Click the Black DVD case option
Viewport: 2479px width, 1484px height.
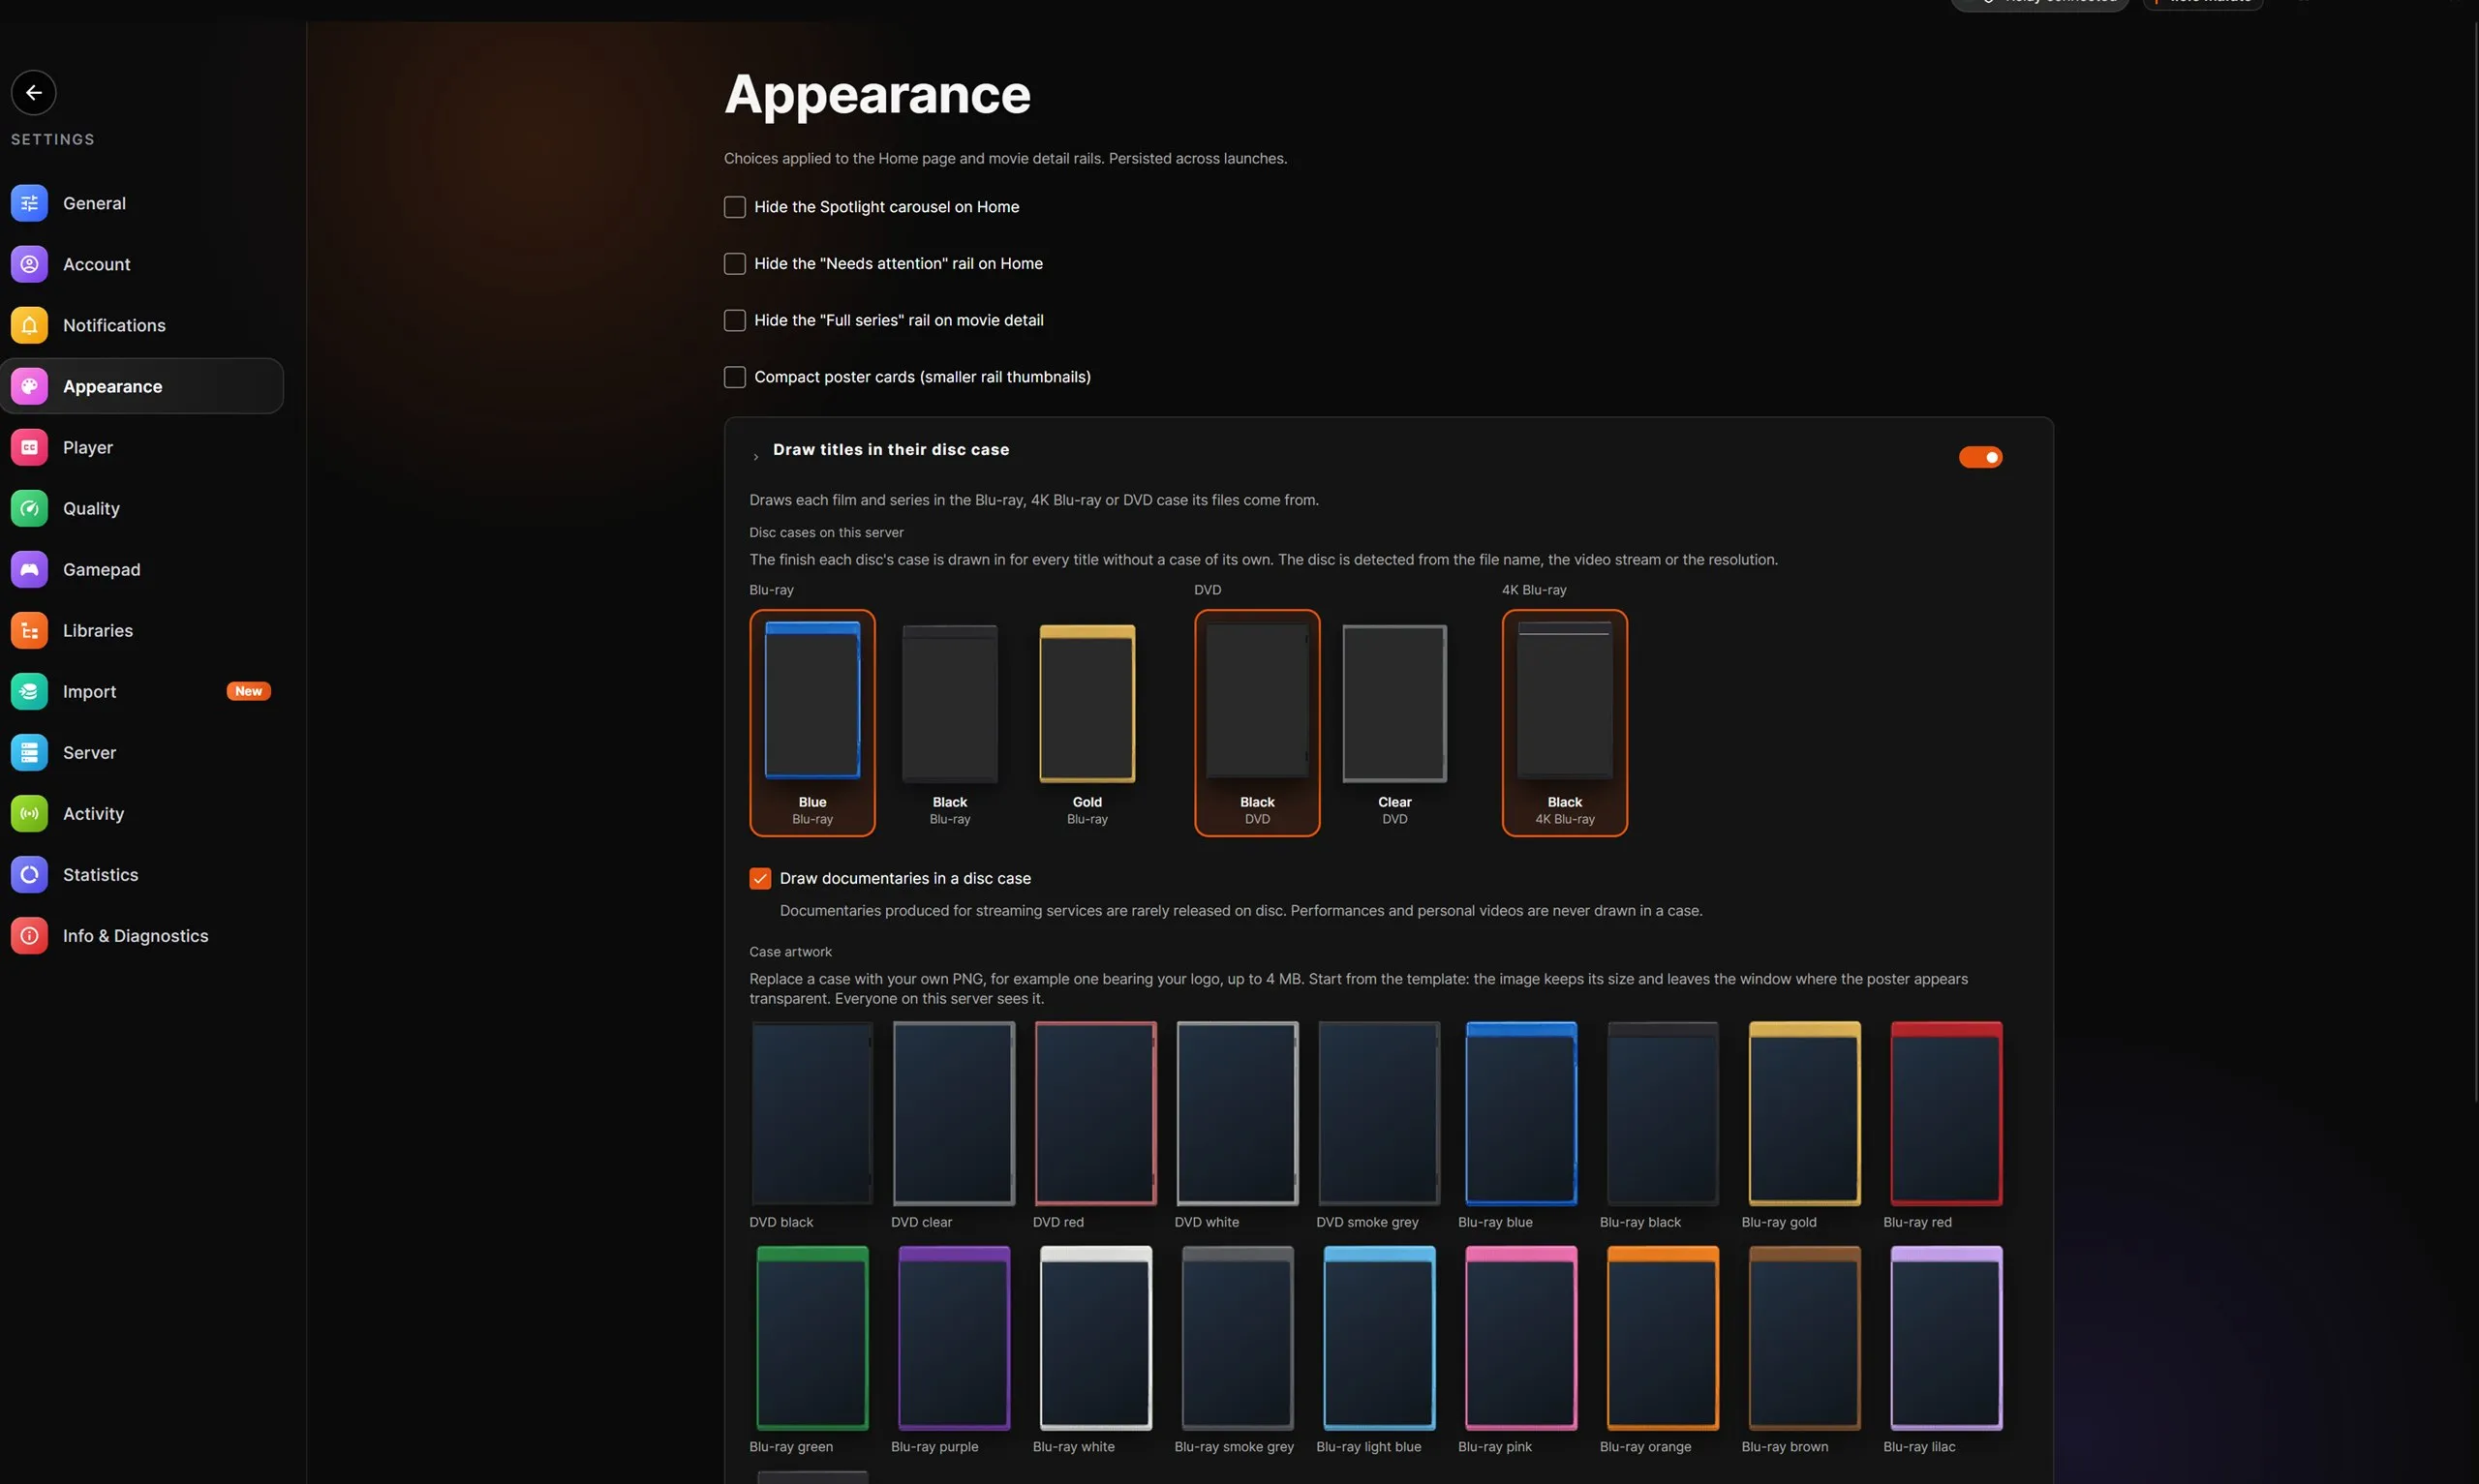tap(1257, 723)
